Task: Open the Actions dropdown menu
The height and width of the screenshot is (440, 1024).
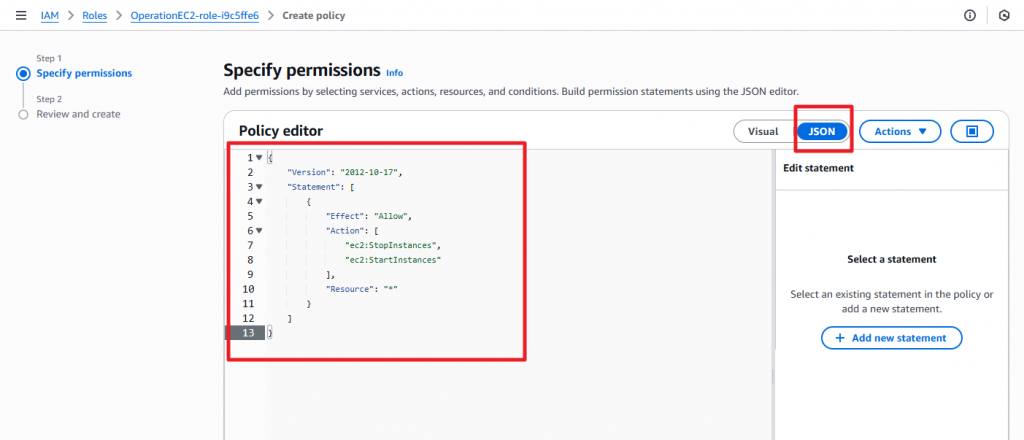Action: tap(899, 131)
